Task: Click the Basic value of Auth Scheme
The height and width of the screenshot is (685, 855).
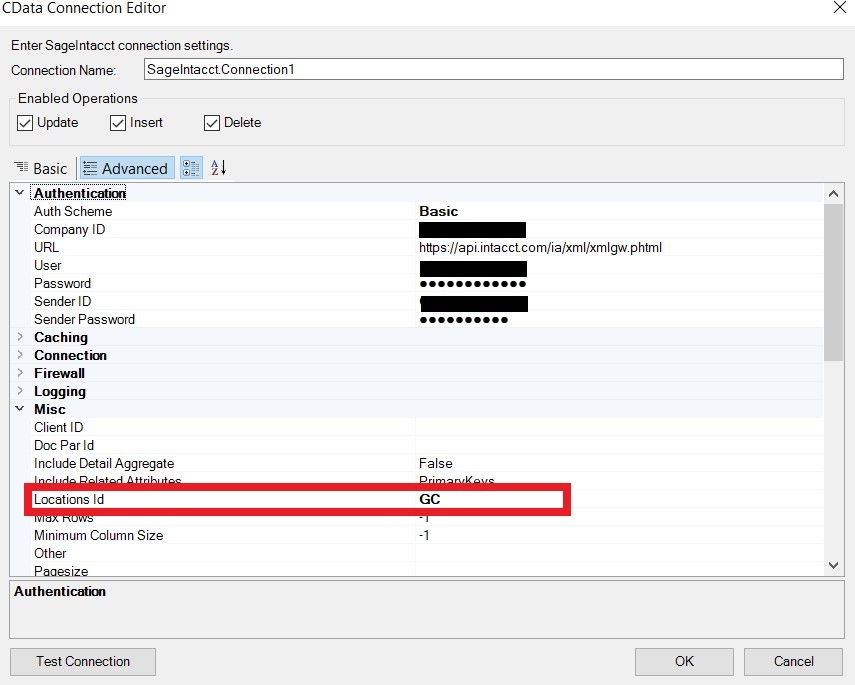Action: click(x=438, y=211)
